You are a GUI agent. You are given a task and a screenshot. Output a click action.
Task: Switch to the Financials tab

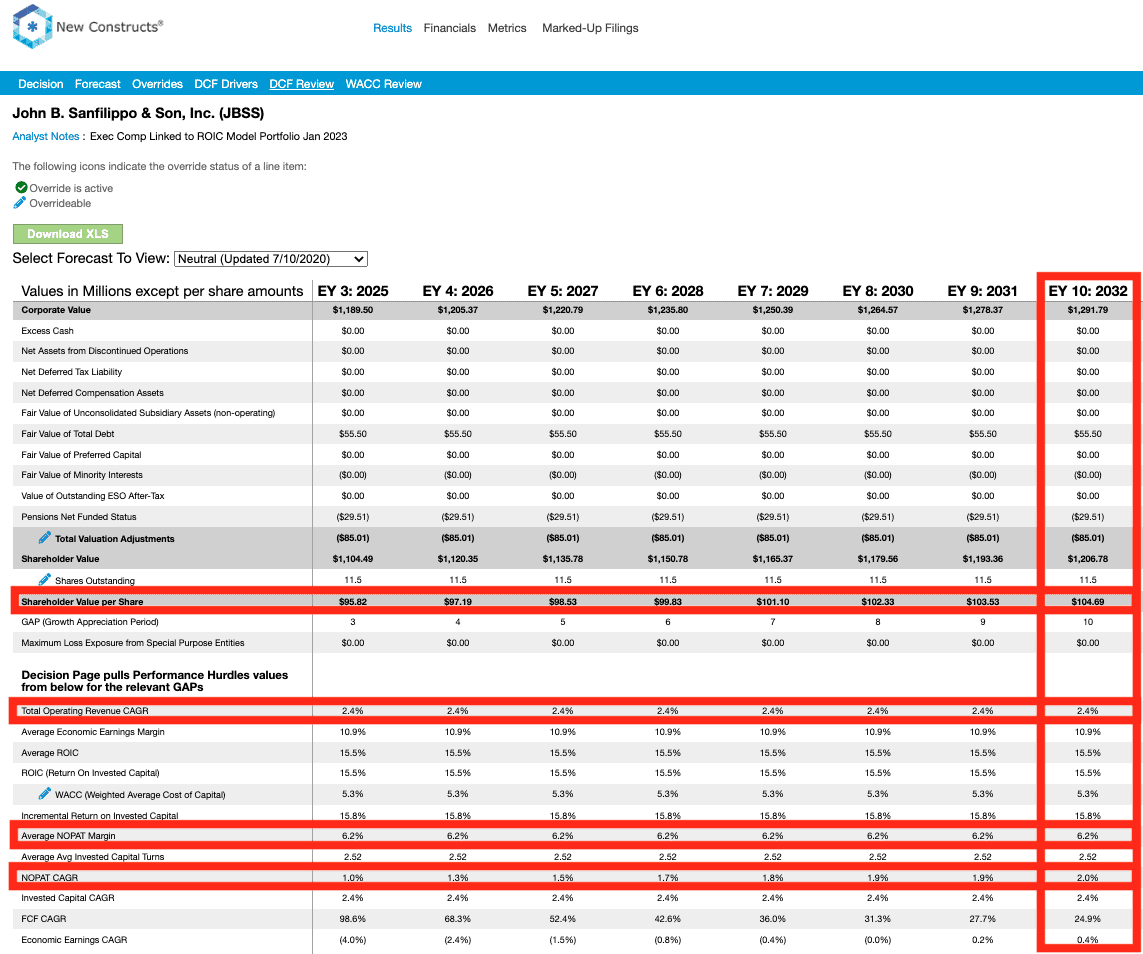(x=450, y=28)
